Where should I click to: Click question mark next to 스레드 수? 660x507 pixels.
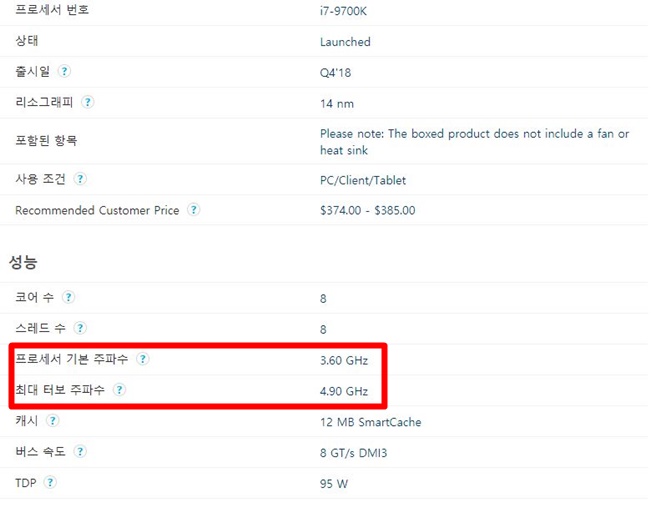81,328
